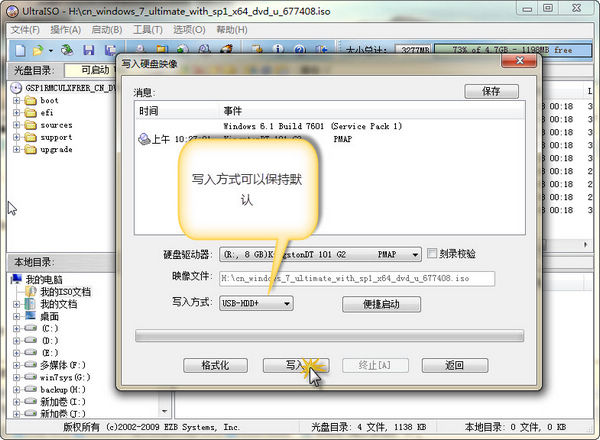The image size is (600, 440).
Task: Click the win7sys (G:) drive icon
Action: 30,377
